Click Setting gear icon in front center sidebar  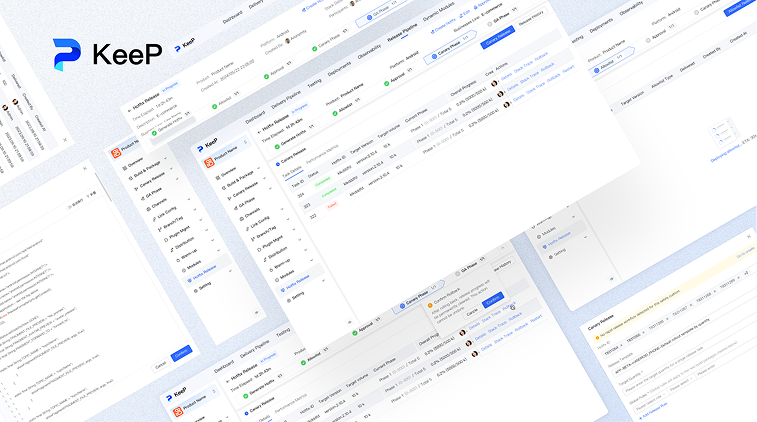pos(289,300)
